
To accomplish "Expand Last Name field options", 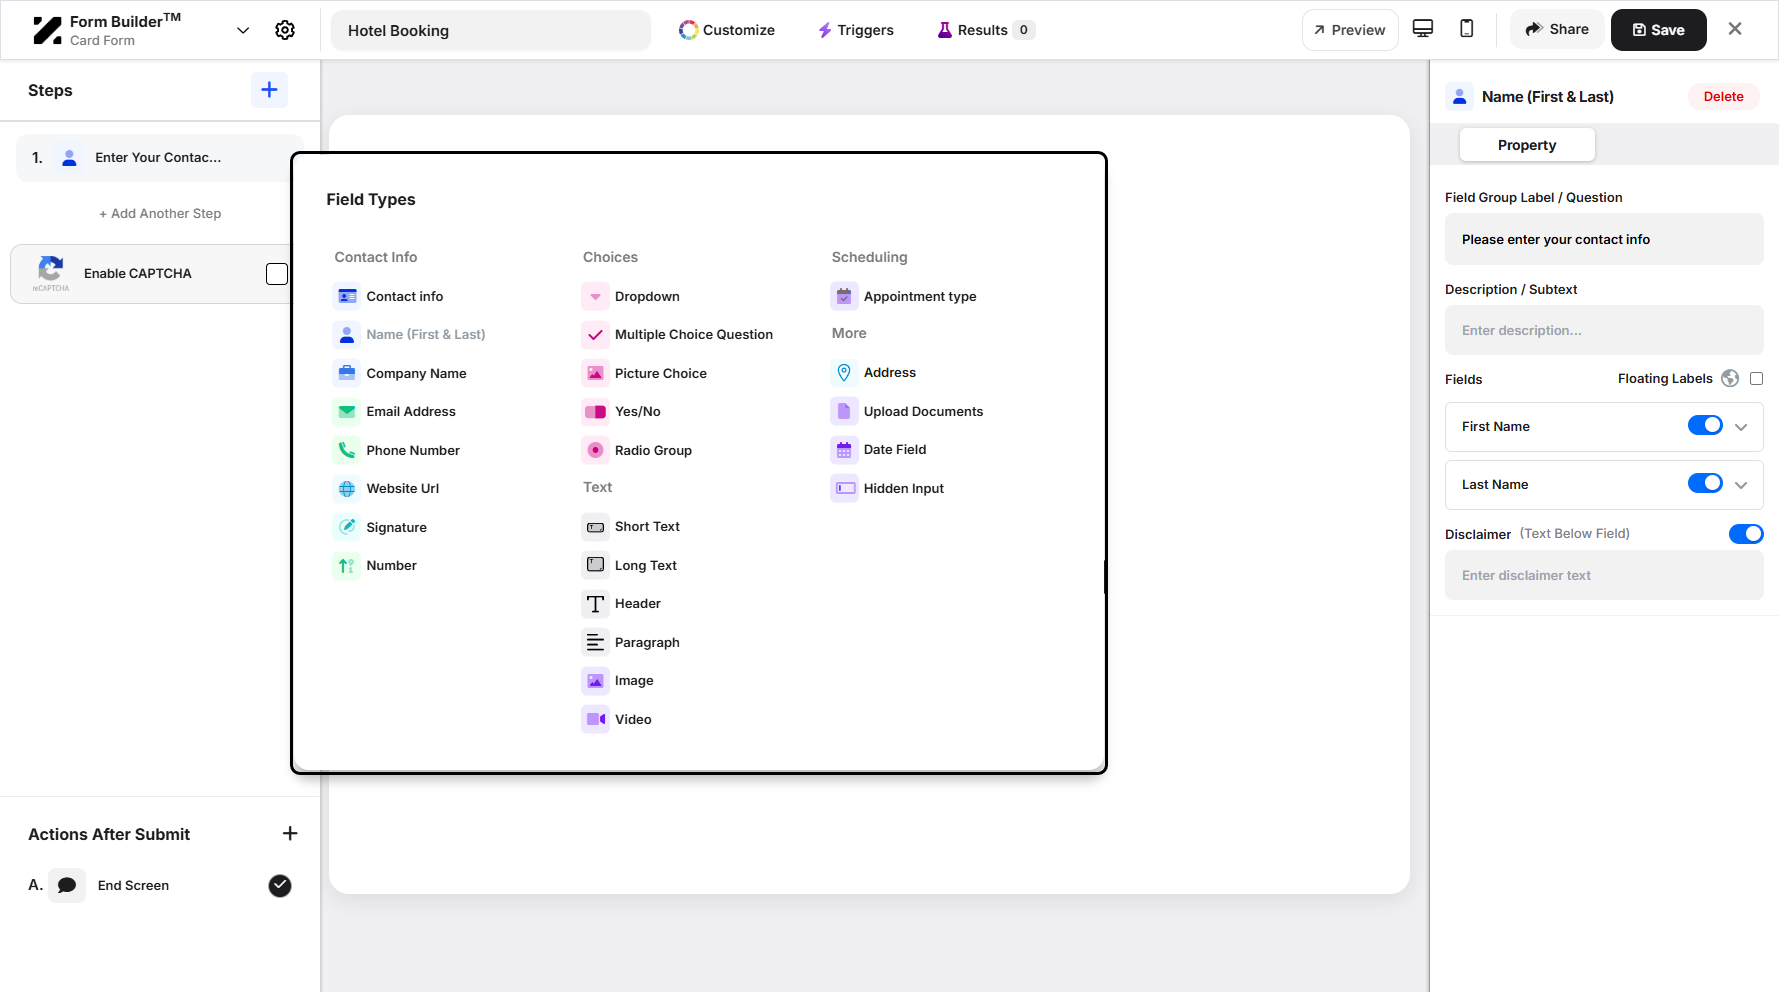I will point(1741,485).
